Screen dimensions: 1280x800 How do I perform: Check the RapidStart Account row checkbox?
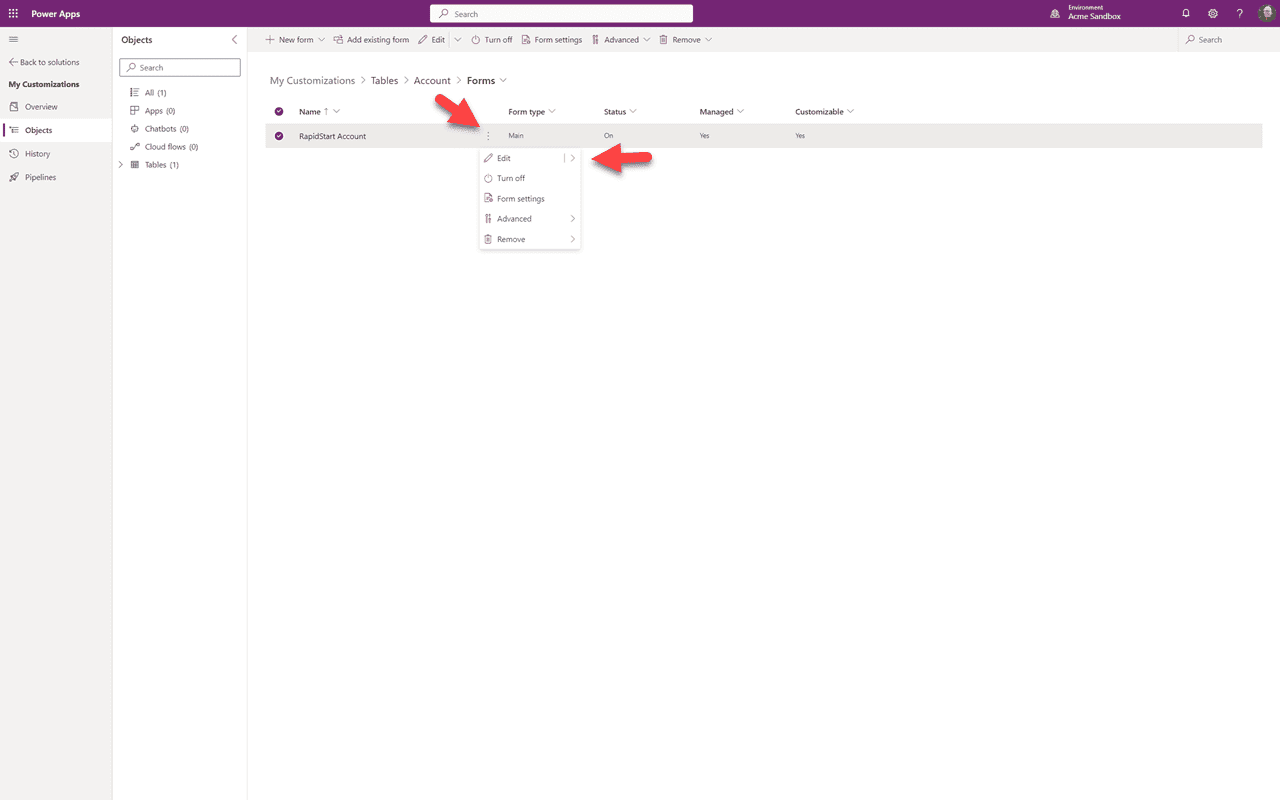coord(279,135)
